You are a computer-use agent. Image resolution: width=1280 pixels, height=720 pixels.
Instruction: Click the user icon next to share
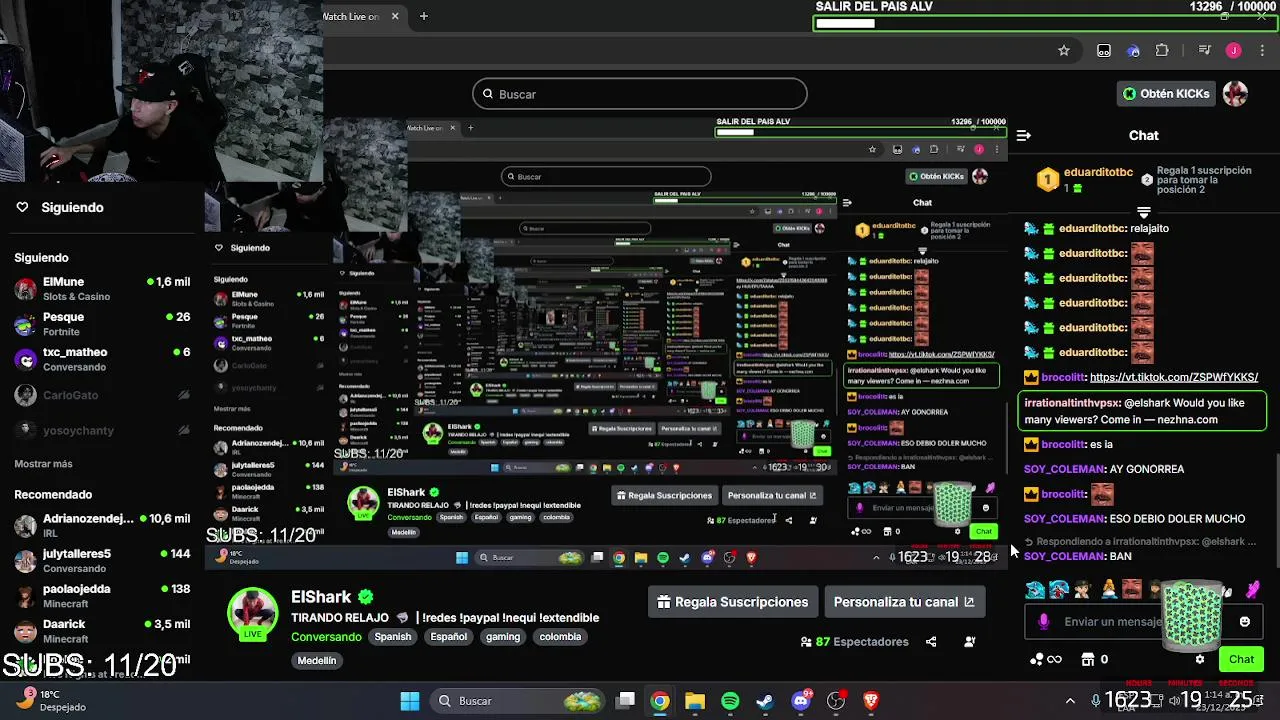click(969, 642)
